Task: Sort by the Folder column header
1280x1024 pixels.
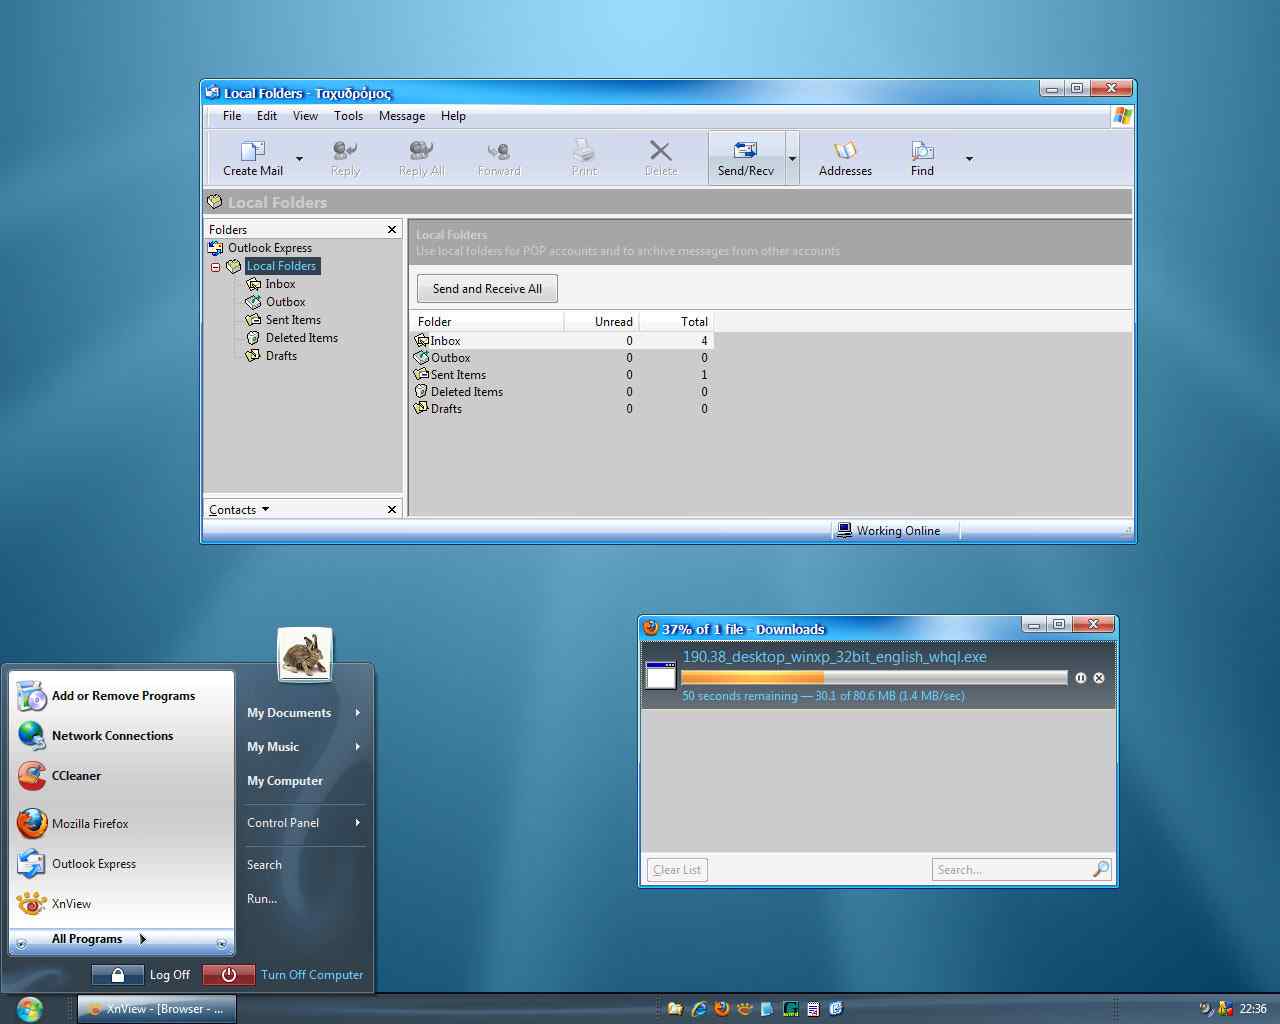Action: (487, 322)
